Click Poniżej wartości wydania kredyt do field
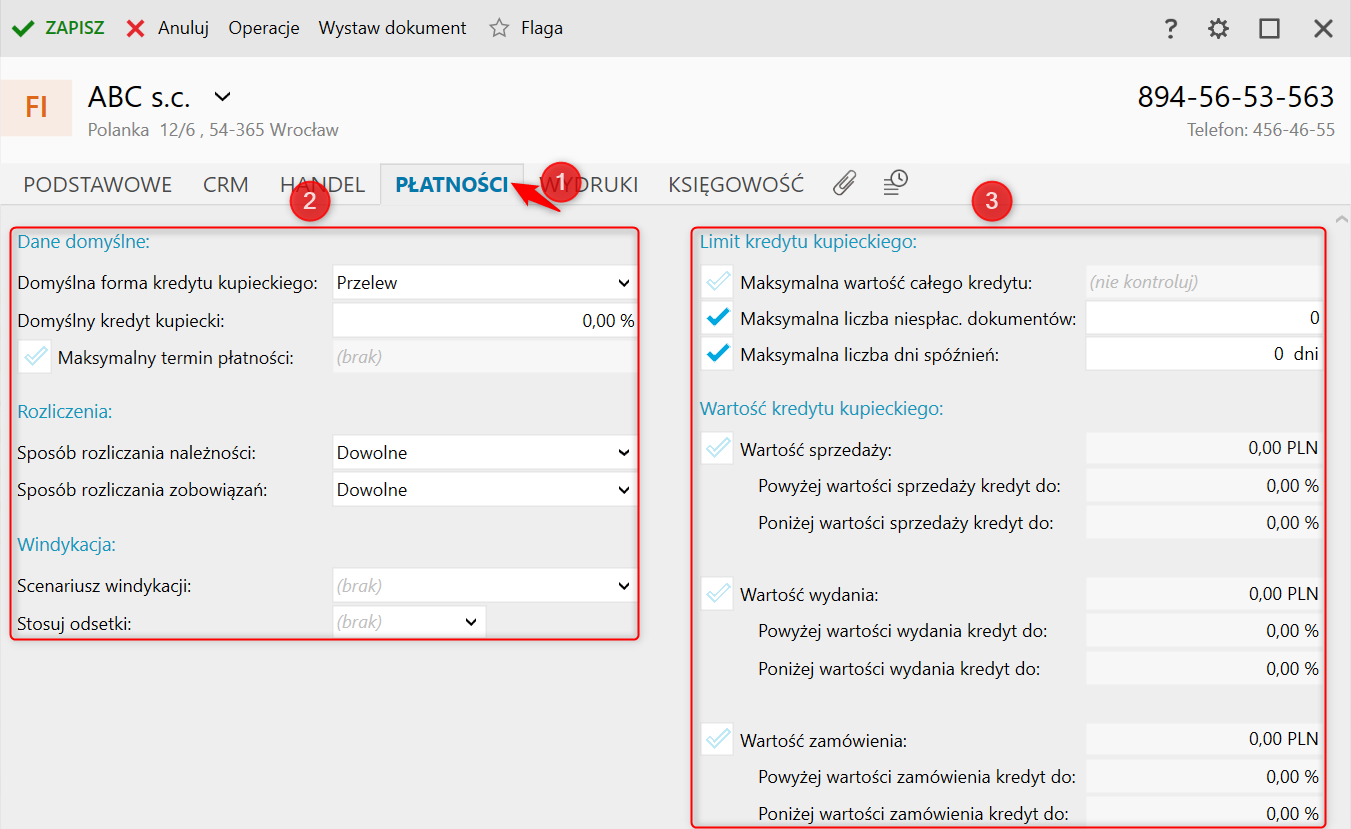1351x829 pixels. 1204,668
